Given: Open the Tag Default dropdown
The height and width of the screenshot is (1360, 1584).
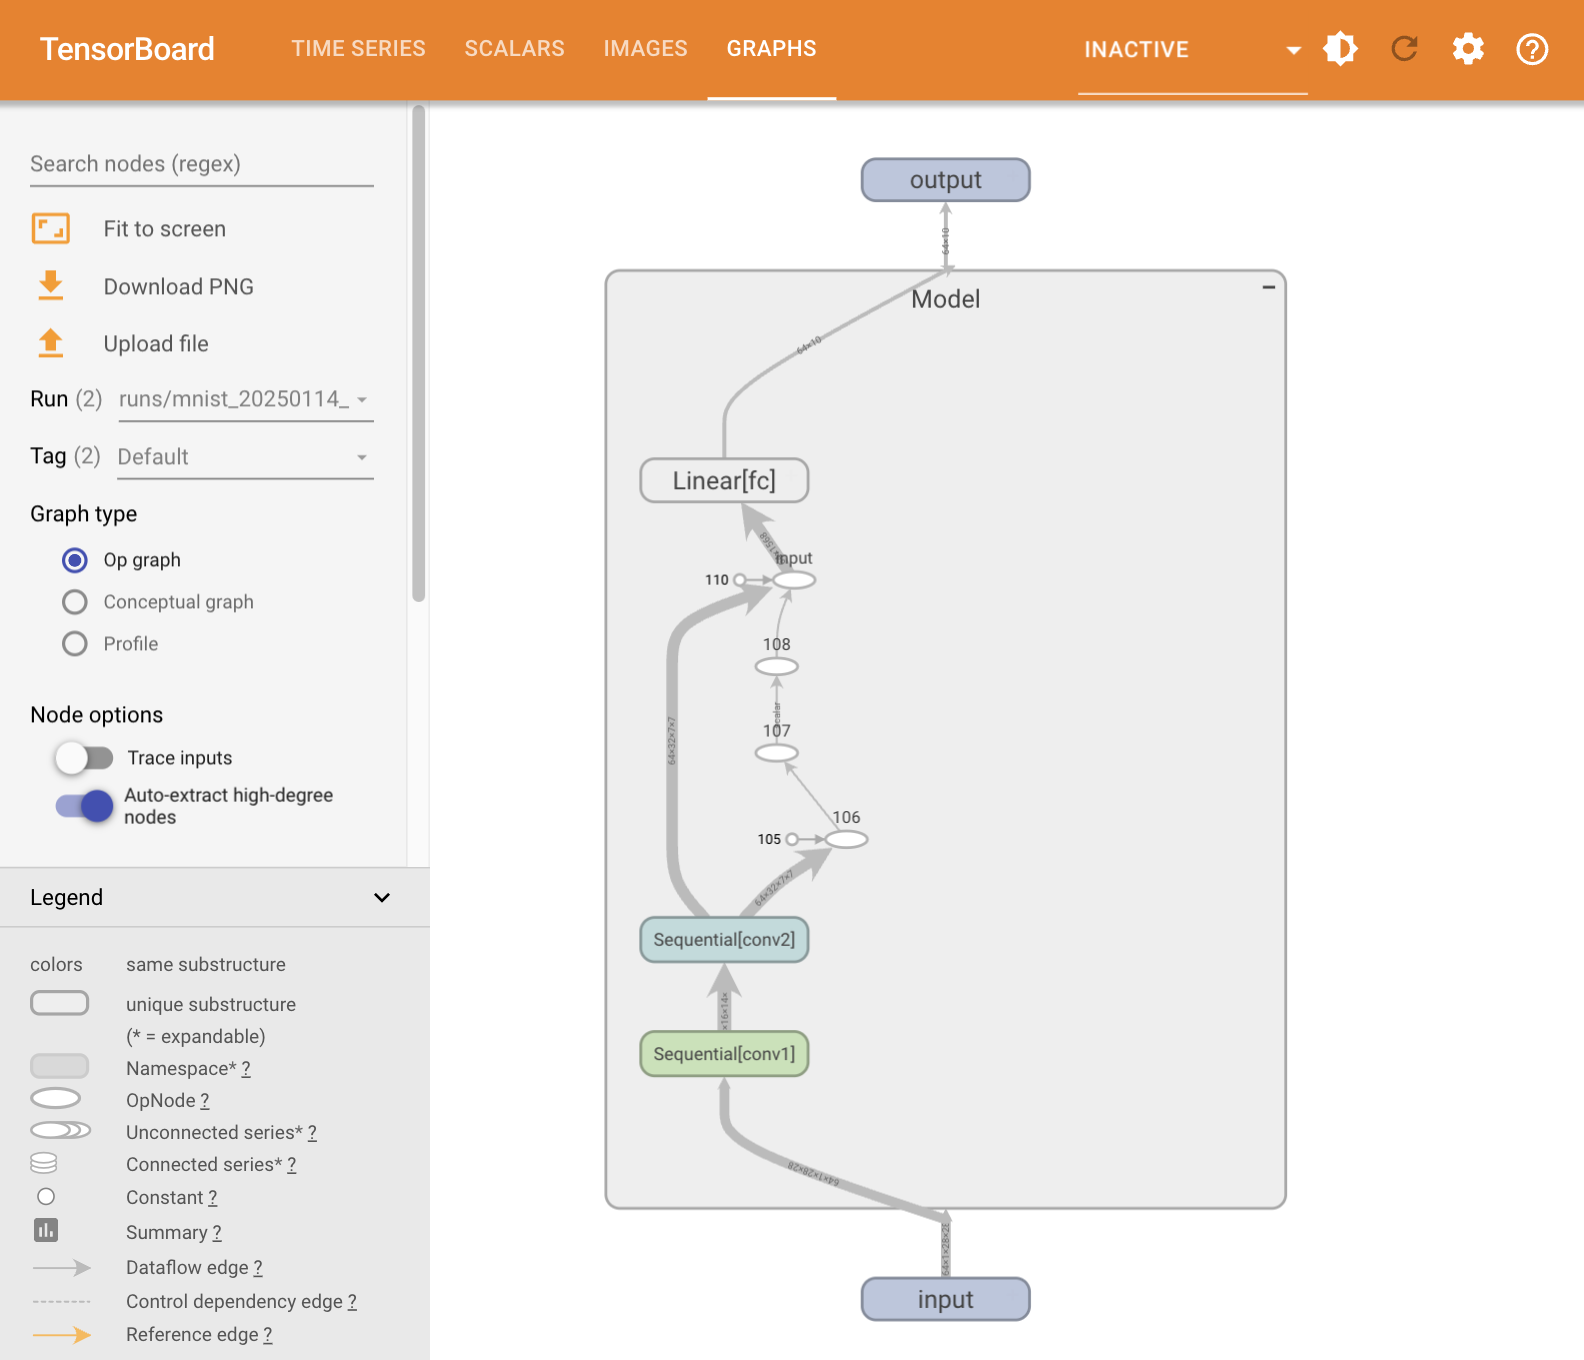Looking at the screenshot, I should click(245, 457).
